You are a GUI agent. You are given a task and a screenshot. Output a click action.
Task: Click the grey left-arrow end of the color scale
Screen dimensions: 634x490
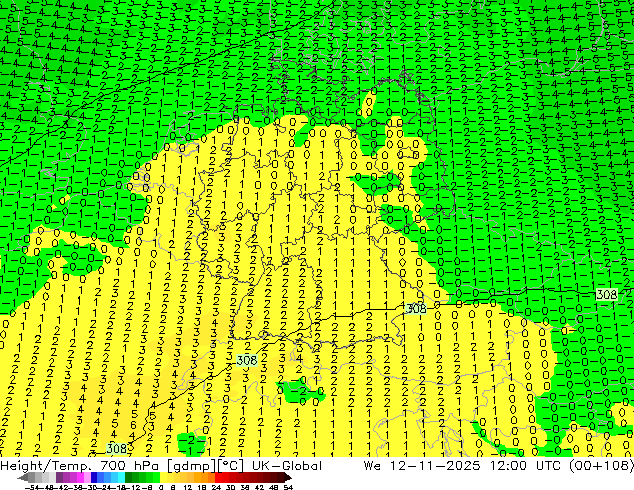click(22, 478)
